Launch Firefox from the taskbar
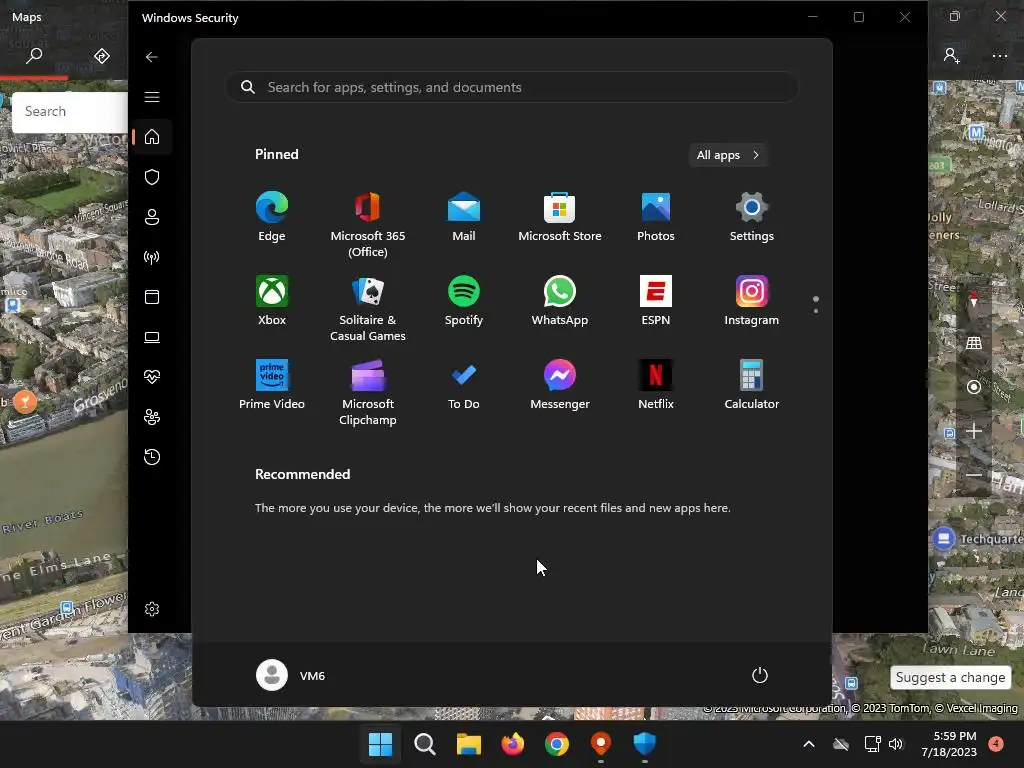Viewport: 1024px width, 768px height. (513, 744)
